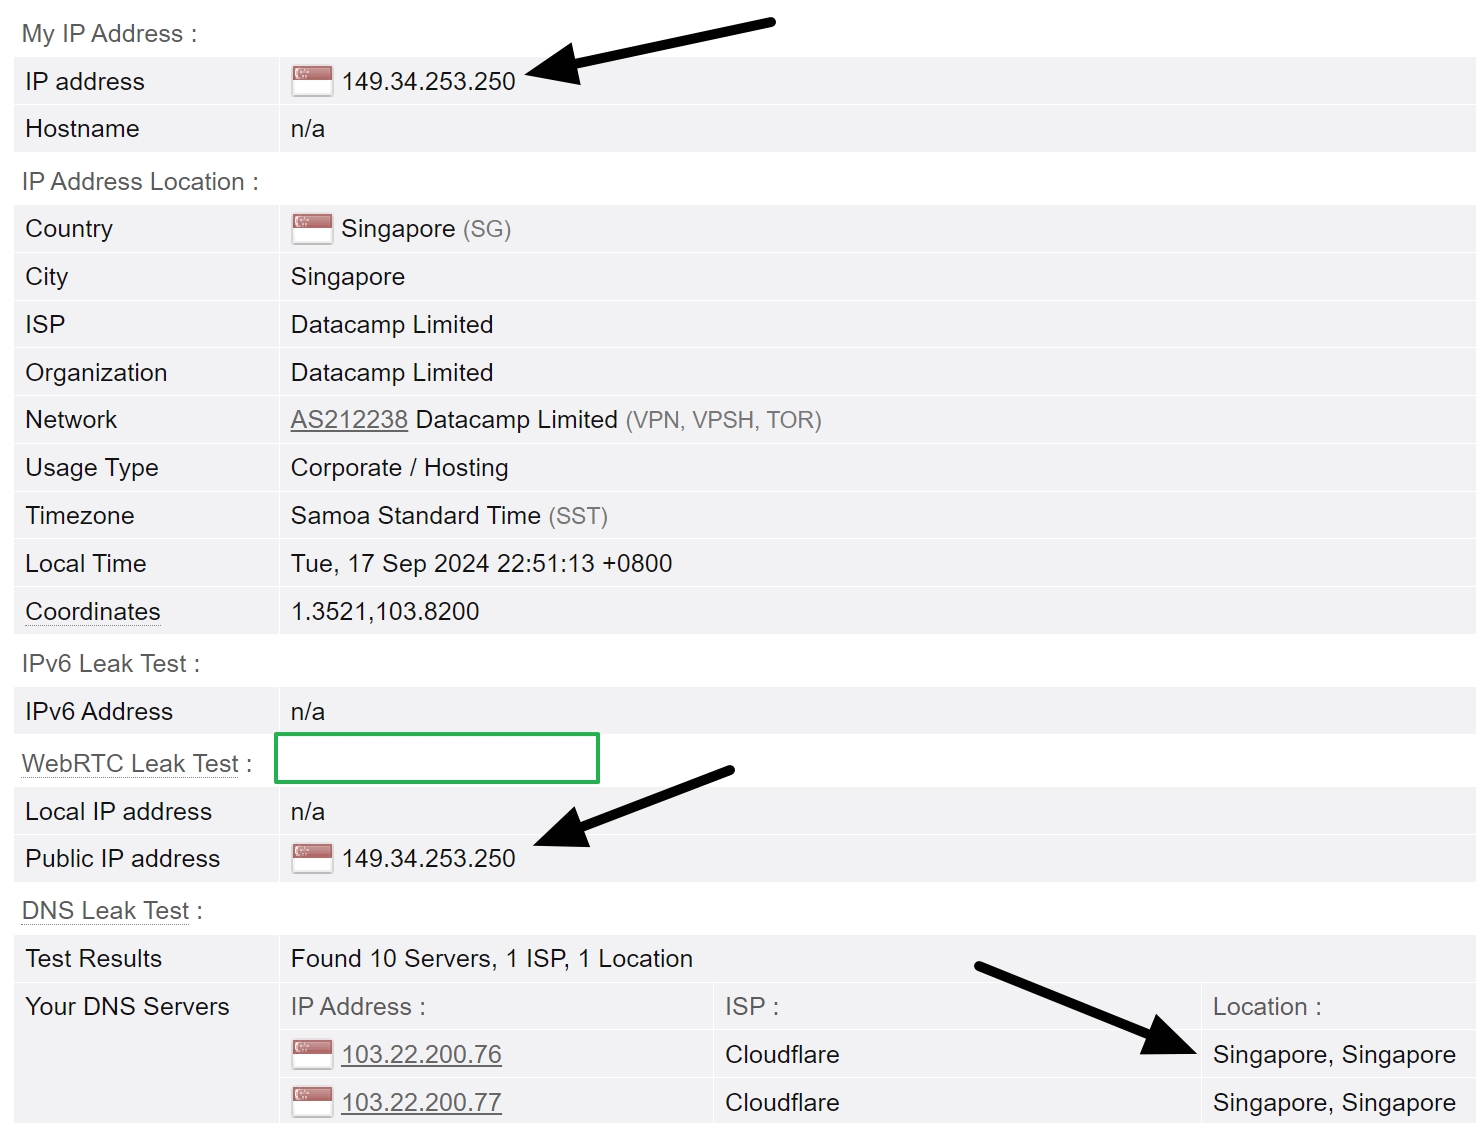Click the Singapore flag beside IP address

point(310,81)
